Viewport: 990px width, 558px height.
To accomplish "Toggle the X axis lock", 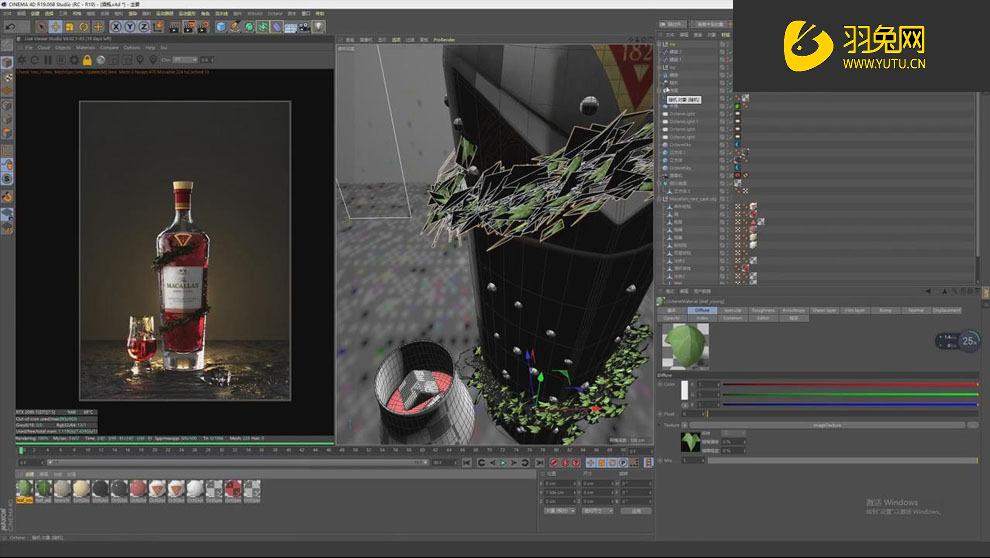I will 116,27.
